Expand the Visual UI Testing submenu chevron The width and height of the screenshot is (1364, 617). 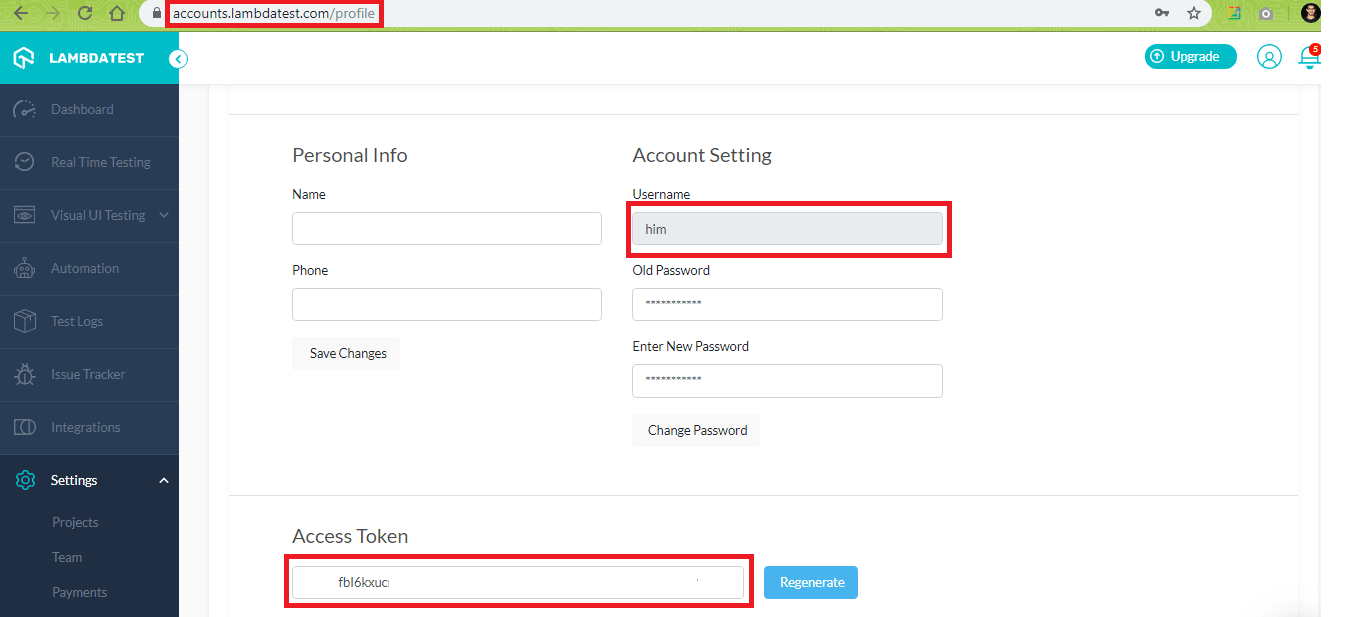tap(164, 215)
